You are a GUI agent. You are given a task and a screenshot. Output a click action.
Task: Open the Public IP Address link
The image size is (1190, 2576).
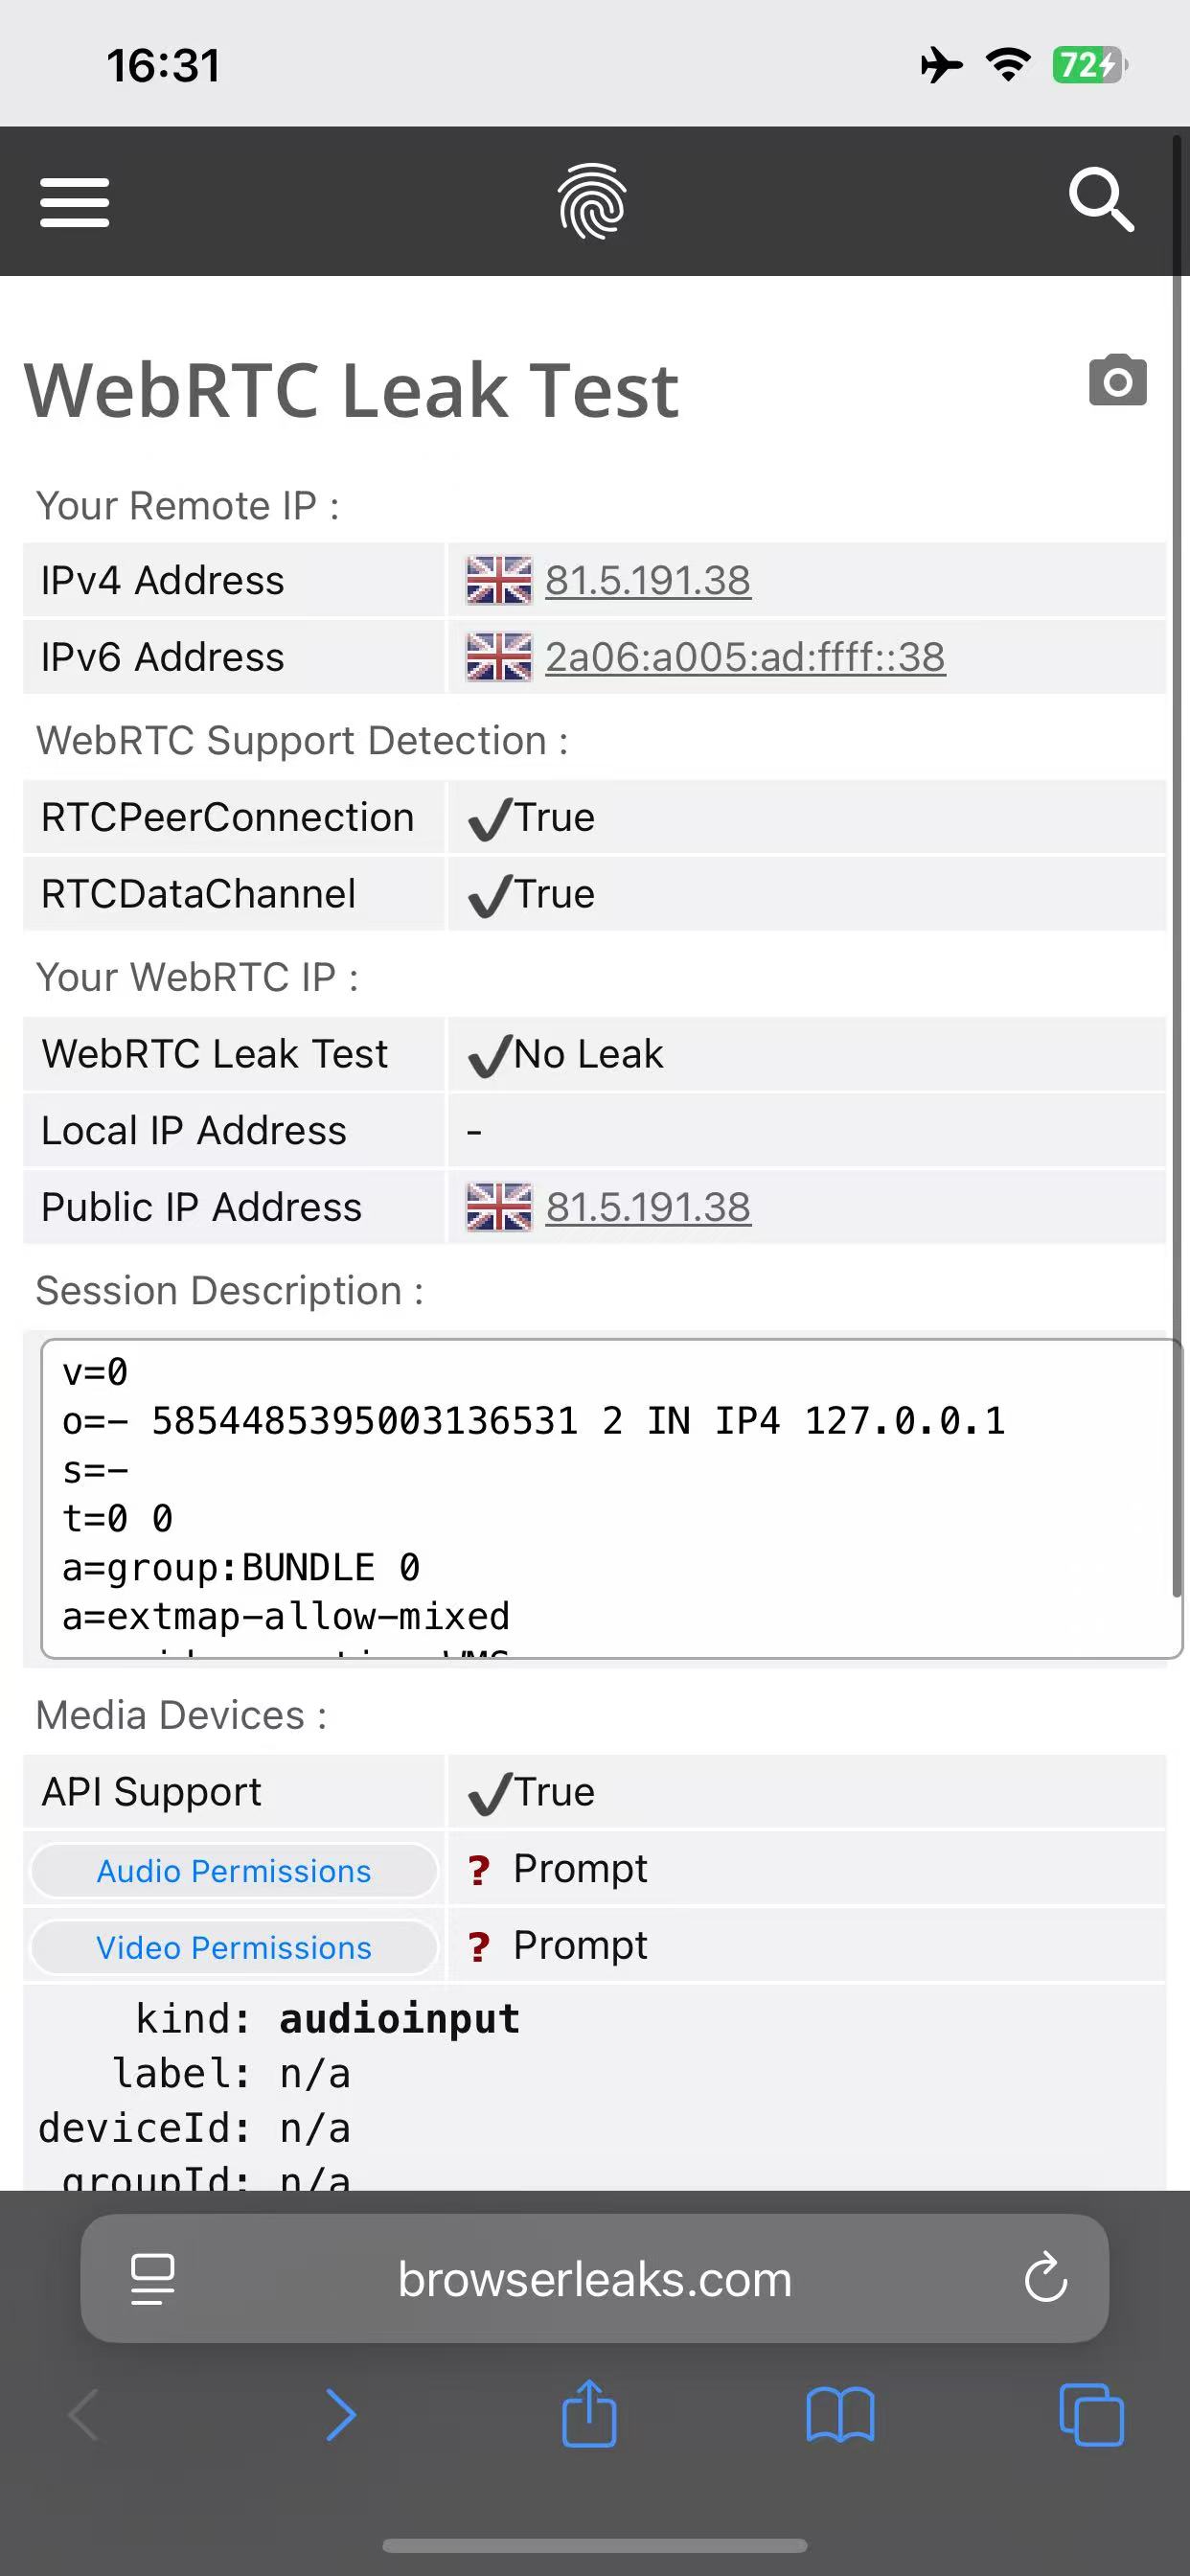(x=648, y=1208)
